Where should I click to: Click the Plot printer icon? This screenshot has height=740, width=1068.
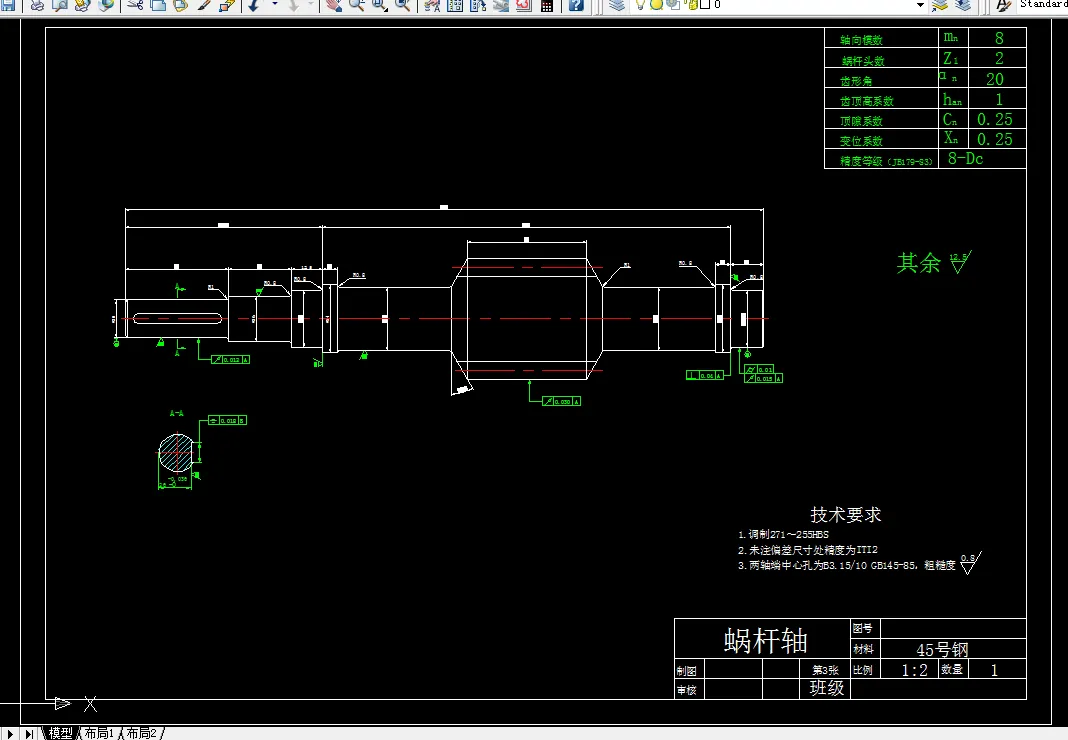[x=37, y=5]
